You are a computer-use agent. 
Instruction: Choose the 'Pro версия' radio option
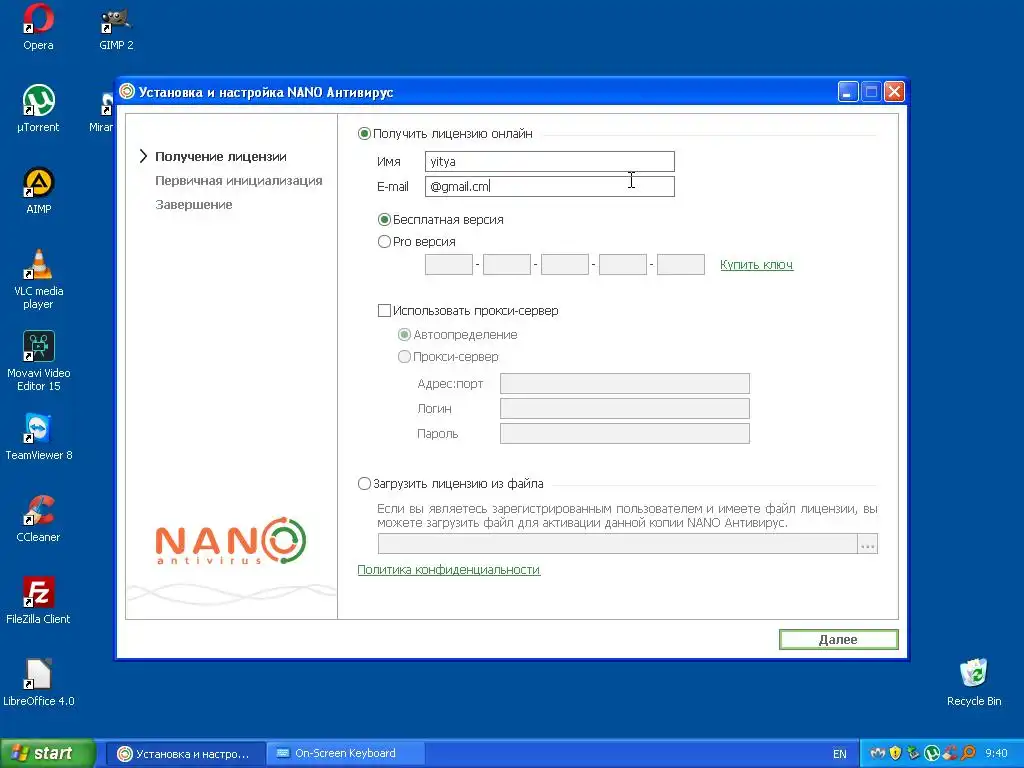pyautogui.click(x=385, y=242)
